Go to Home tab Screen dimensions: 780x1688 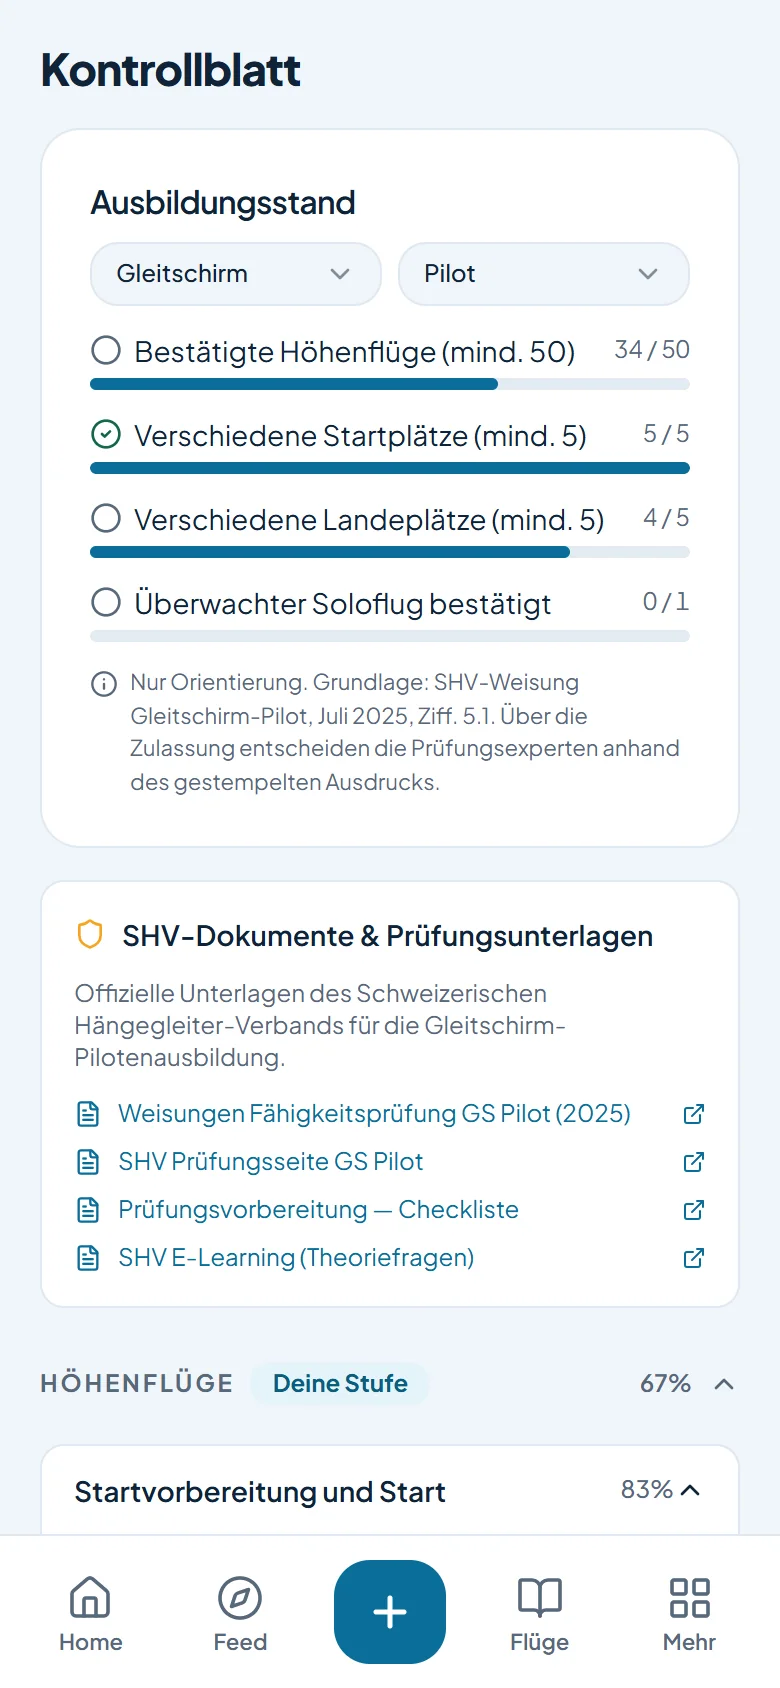click(x=90, y=1612)
